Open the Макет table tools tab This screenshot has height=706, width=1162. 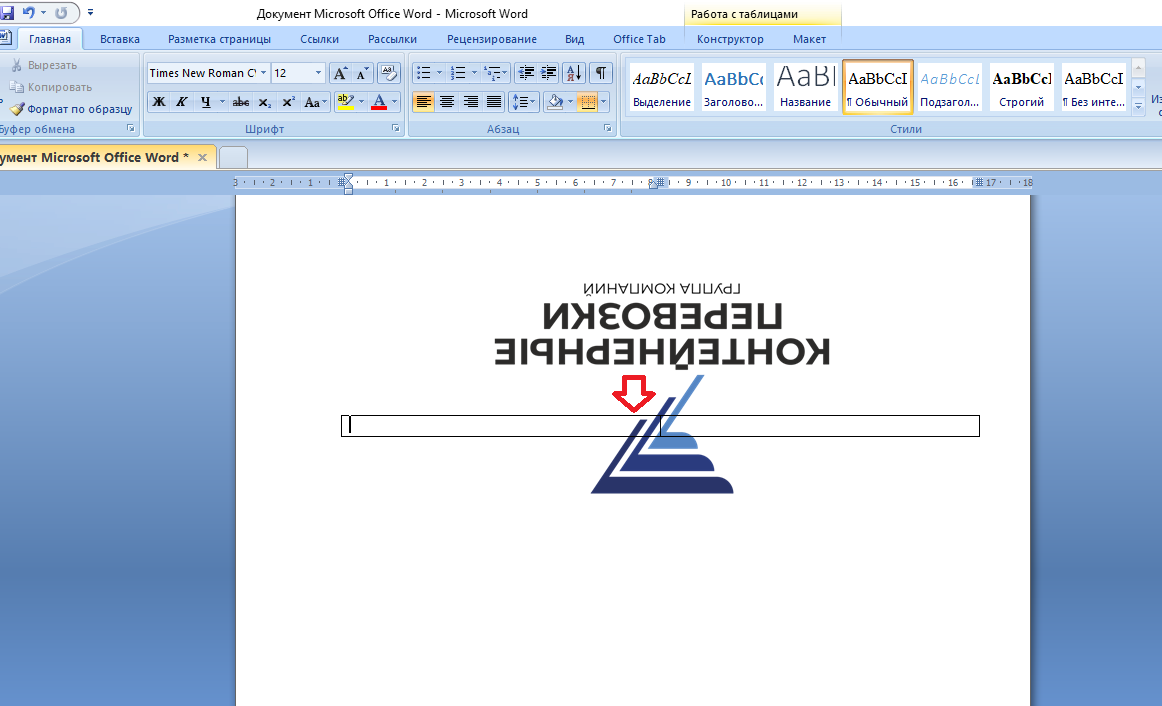click(809, 39)
